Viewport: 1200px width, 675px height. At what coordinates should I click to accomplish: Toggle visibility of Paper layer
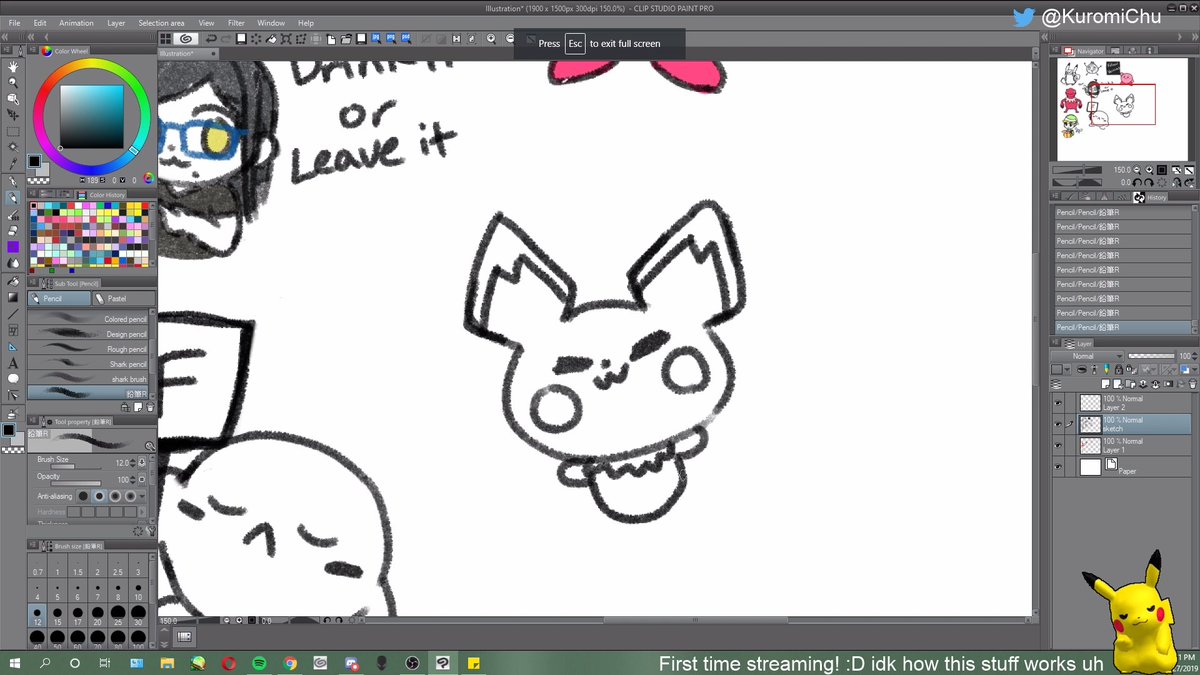[x=1058, y=467]
